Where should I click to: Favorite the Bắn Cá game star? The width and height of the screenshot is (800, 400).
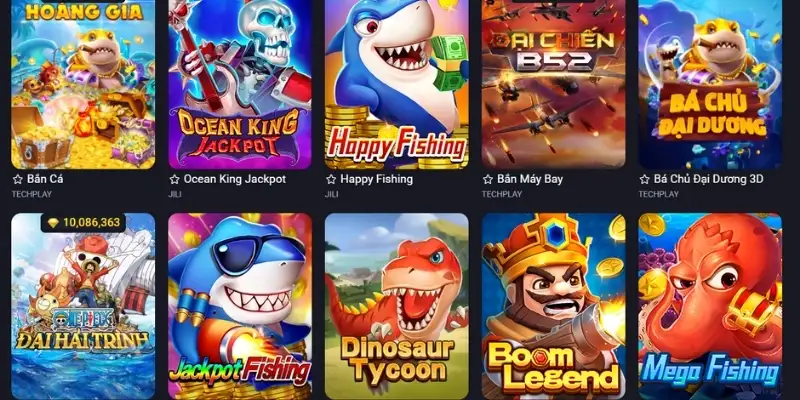(17, 180)
